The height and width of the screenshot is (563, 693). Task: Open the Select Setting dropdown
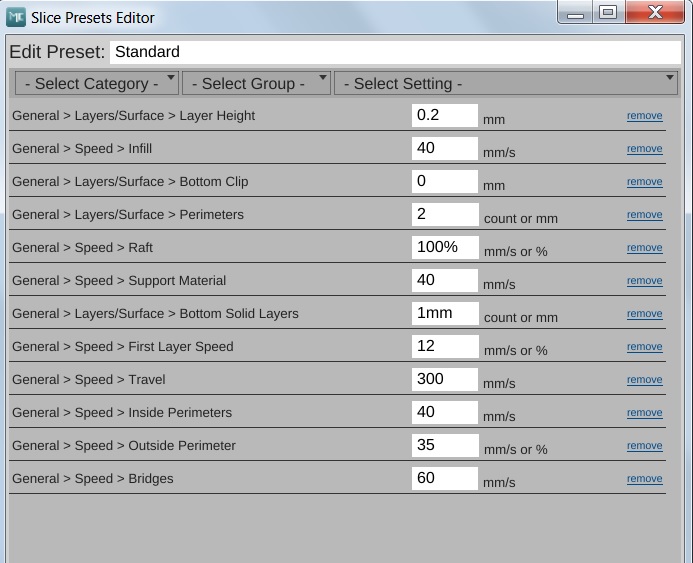(x=507, y=83)
